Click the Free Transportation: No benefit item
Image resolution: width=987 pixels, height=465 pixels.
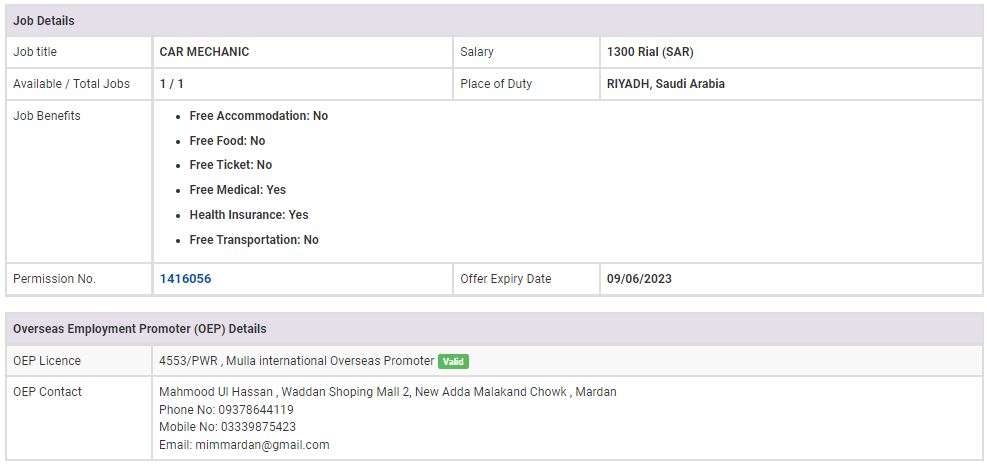[254, 240]
